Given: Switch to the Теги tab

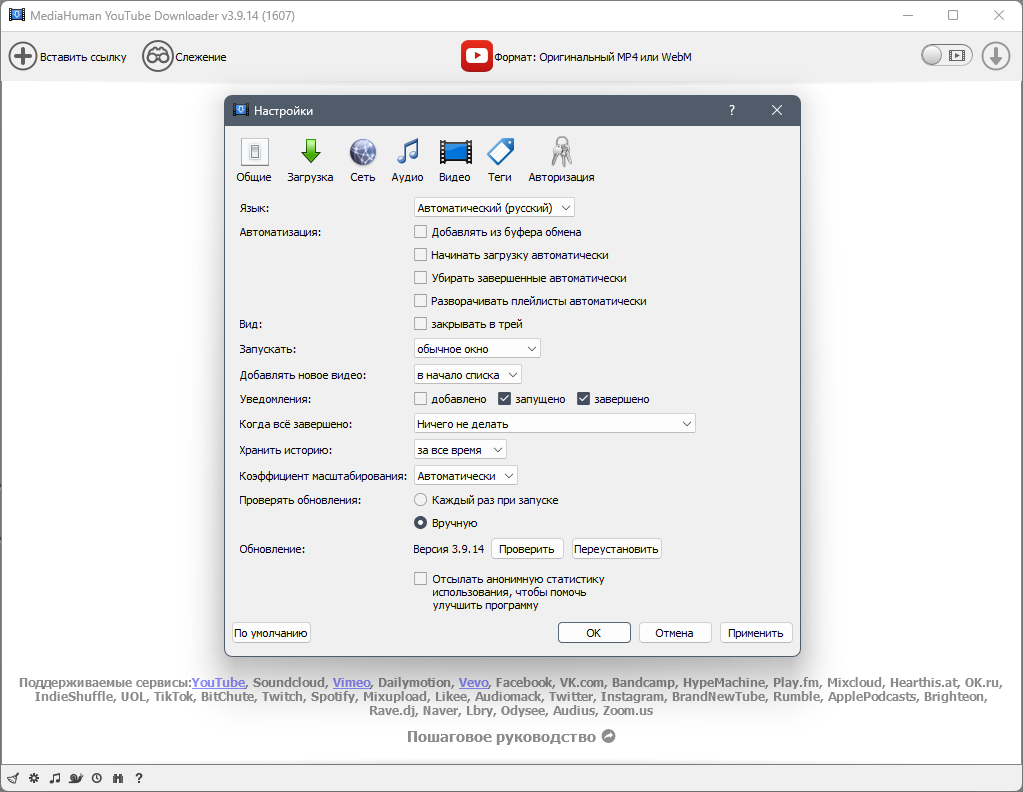Looking at the screenshot, I should (x=500, y=160).
